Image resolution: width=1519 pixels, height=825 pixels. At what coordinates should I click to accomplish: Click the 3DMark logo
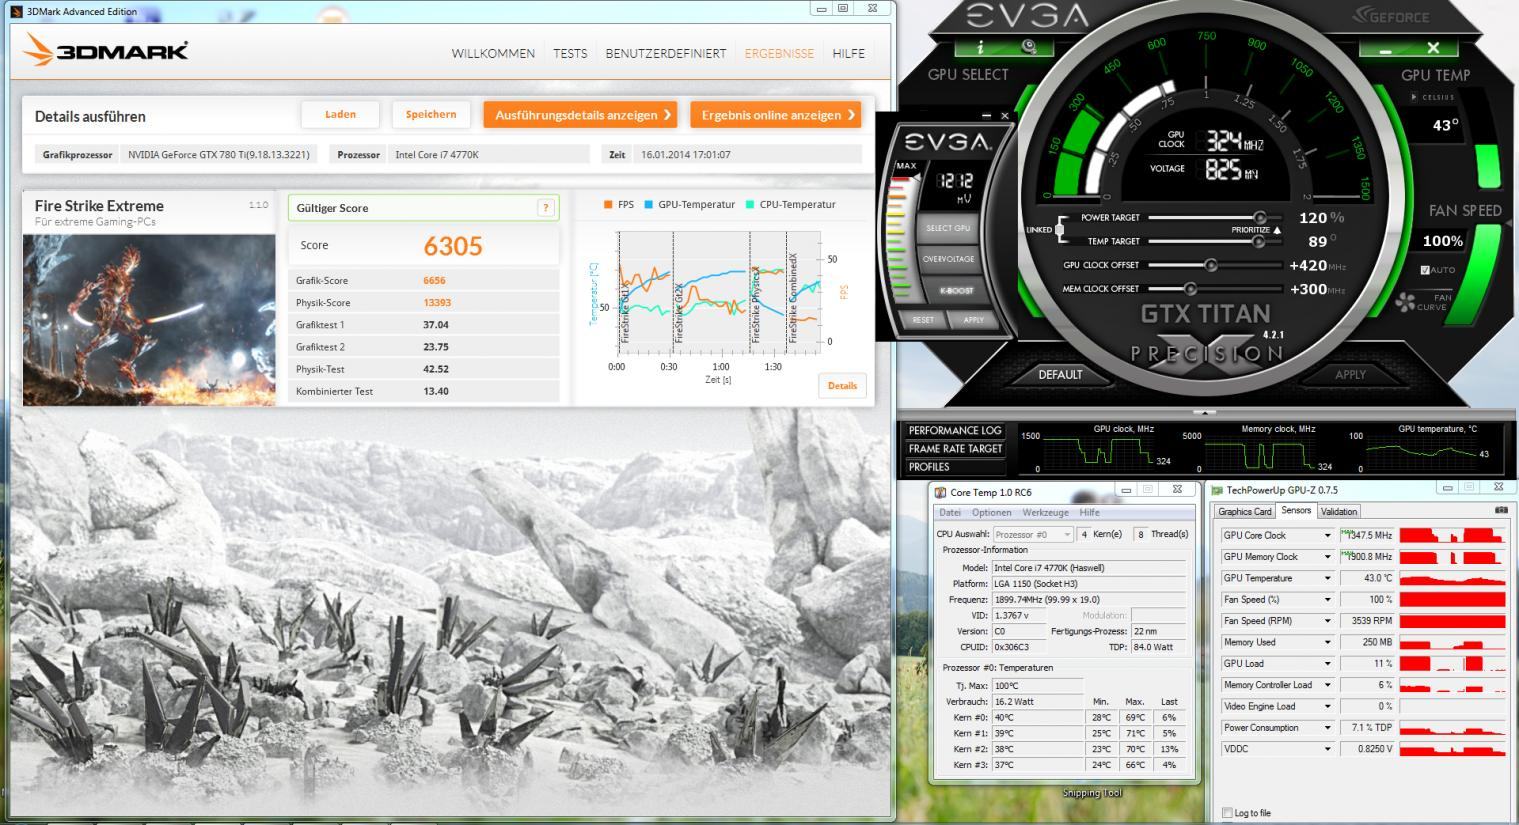[106, 50]
